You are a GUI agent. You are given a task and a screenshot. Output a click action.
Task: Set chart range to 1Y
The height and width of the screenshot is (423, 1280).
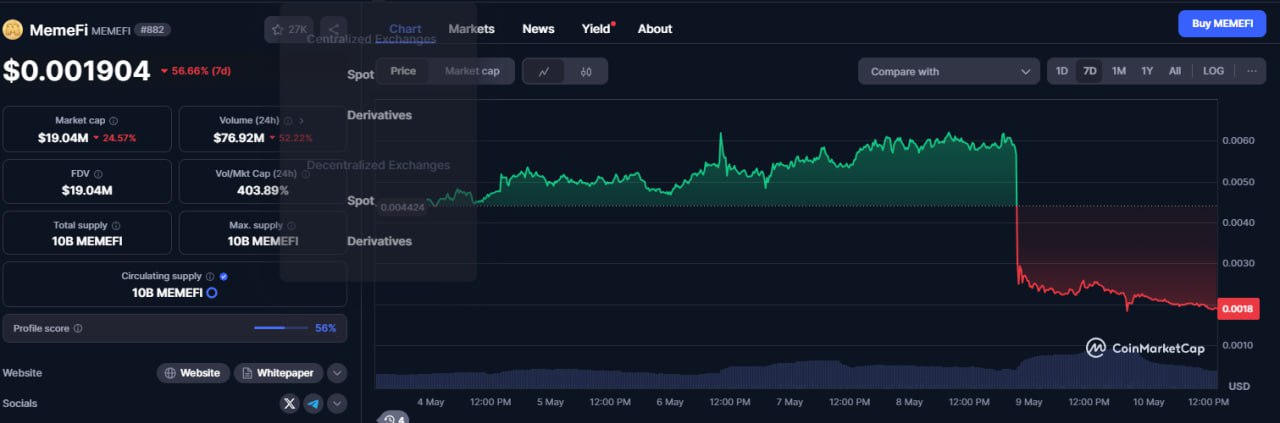(x=1147, y=71)
